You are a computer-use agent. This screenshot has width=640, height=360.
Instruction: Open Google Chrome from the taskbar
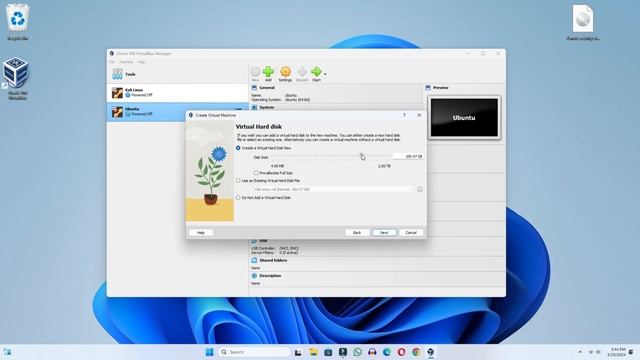pyautogui.click(x=416, y=352)
